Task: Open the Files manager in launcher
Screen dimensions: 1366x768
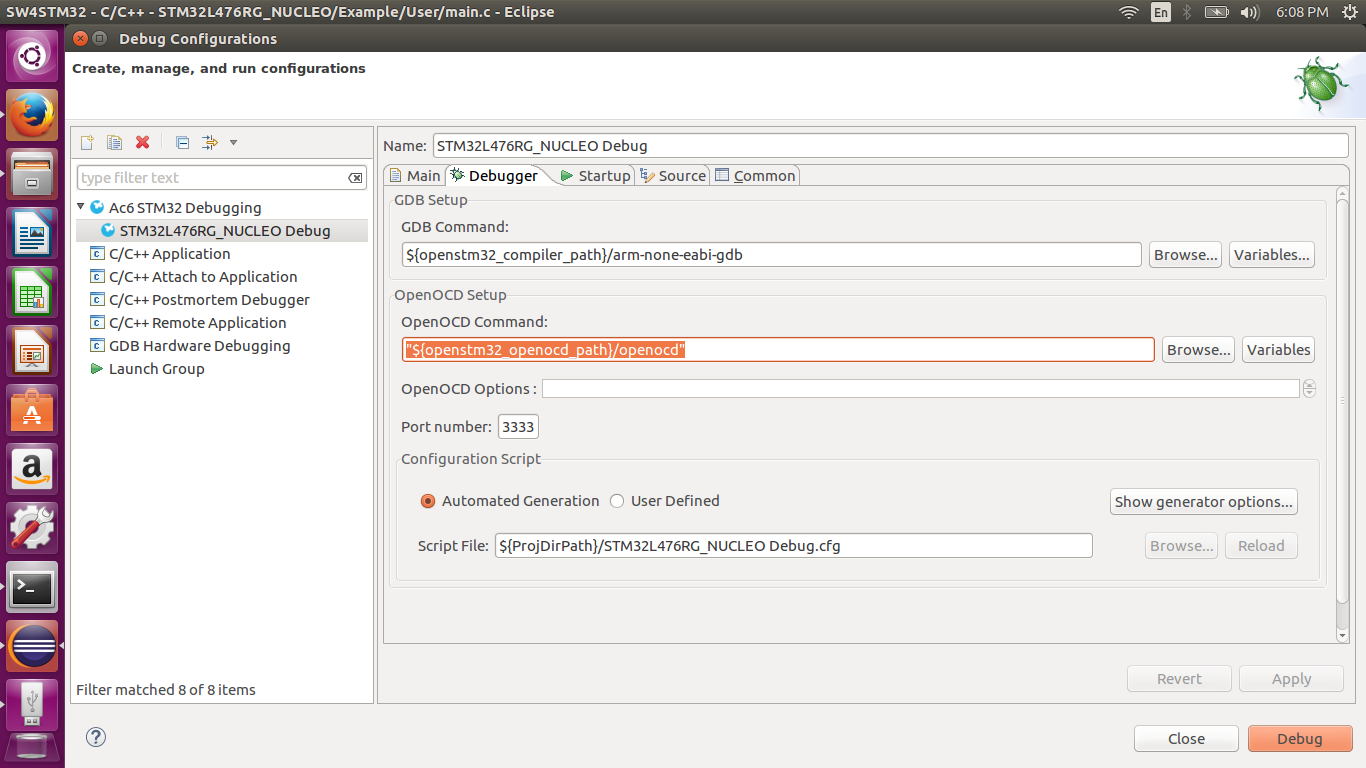Action: [32, 176]
